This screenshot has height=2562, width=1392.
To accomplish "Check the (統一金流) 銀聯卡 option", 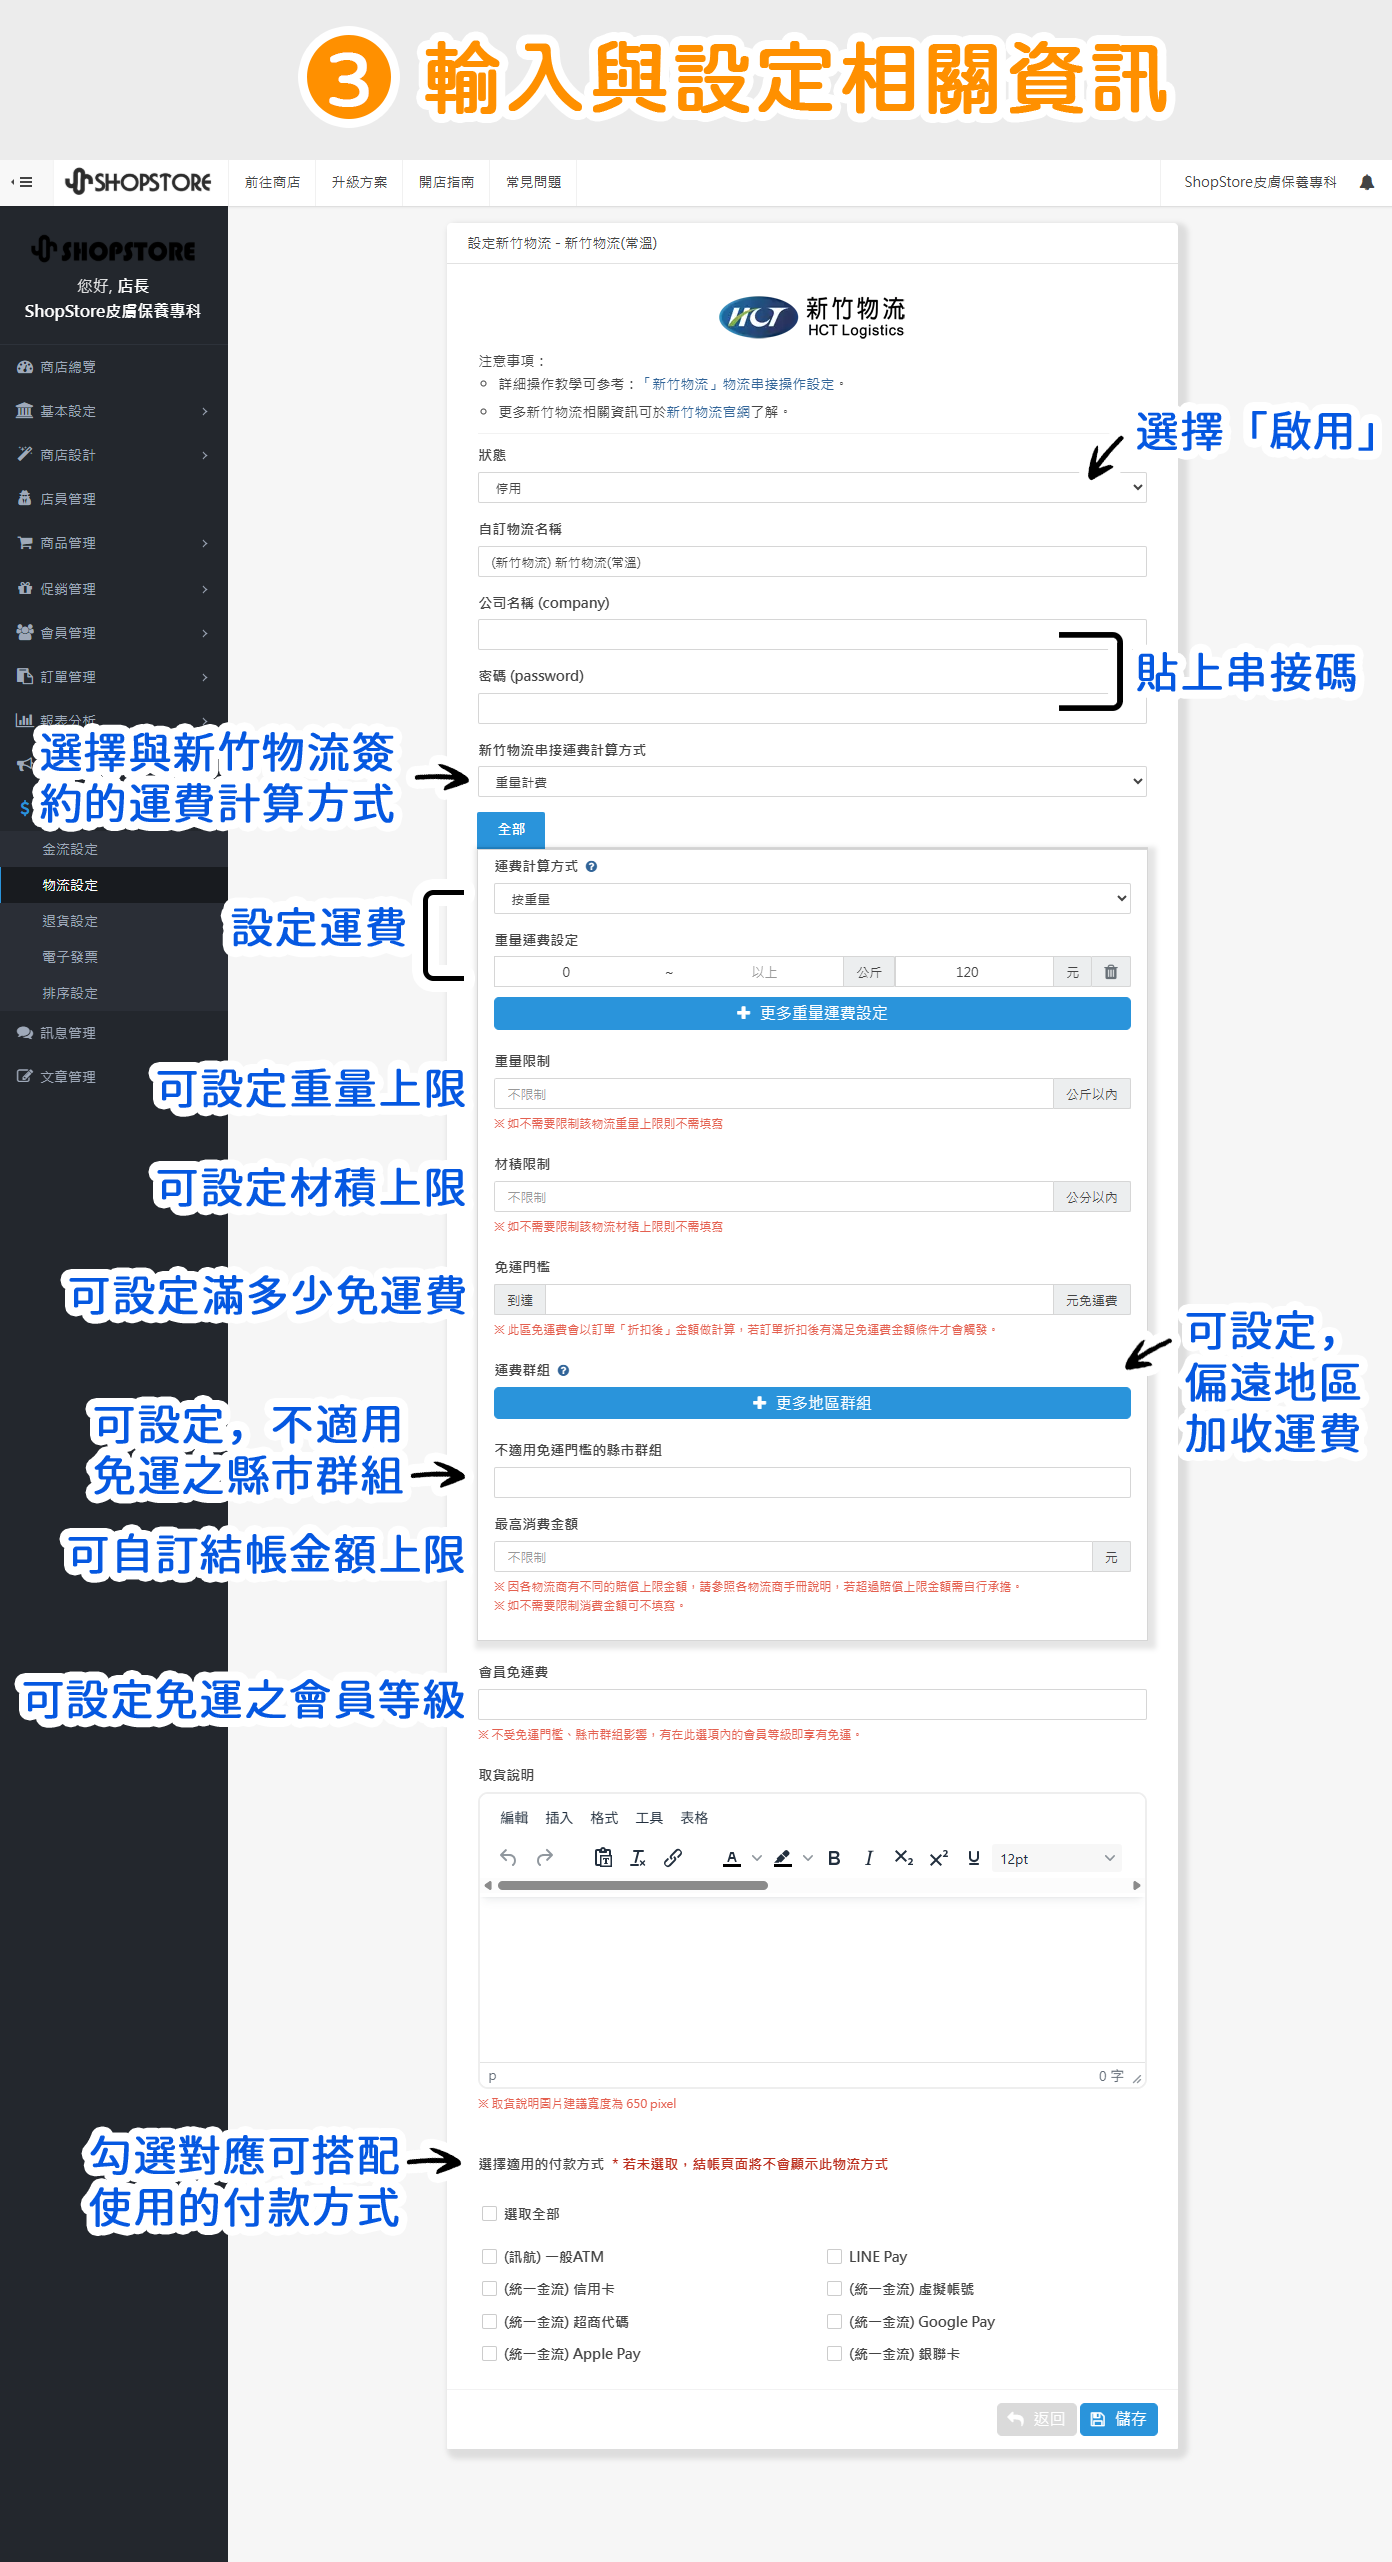I will coord(834,2353).
